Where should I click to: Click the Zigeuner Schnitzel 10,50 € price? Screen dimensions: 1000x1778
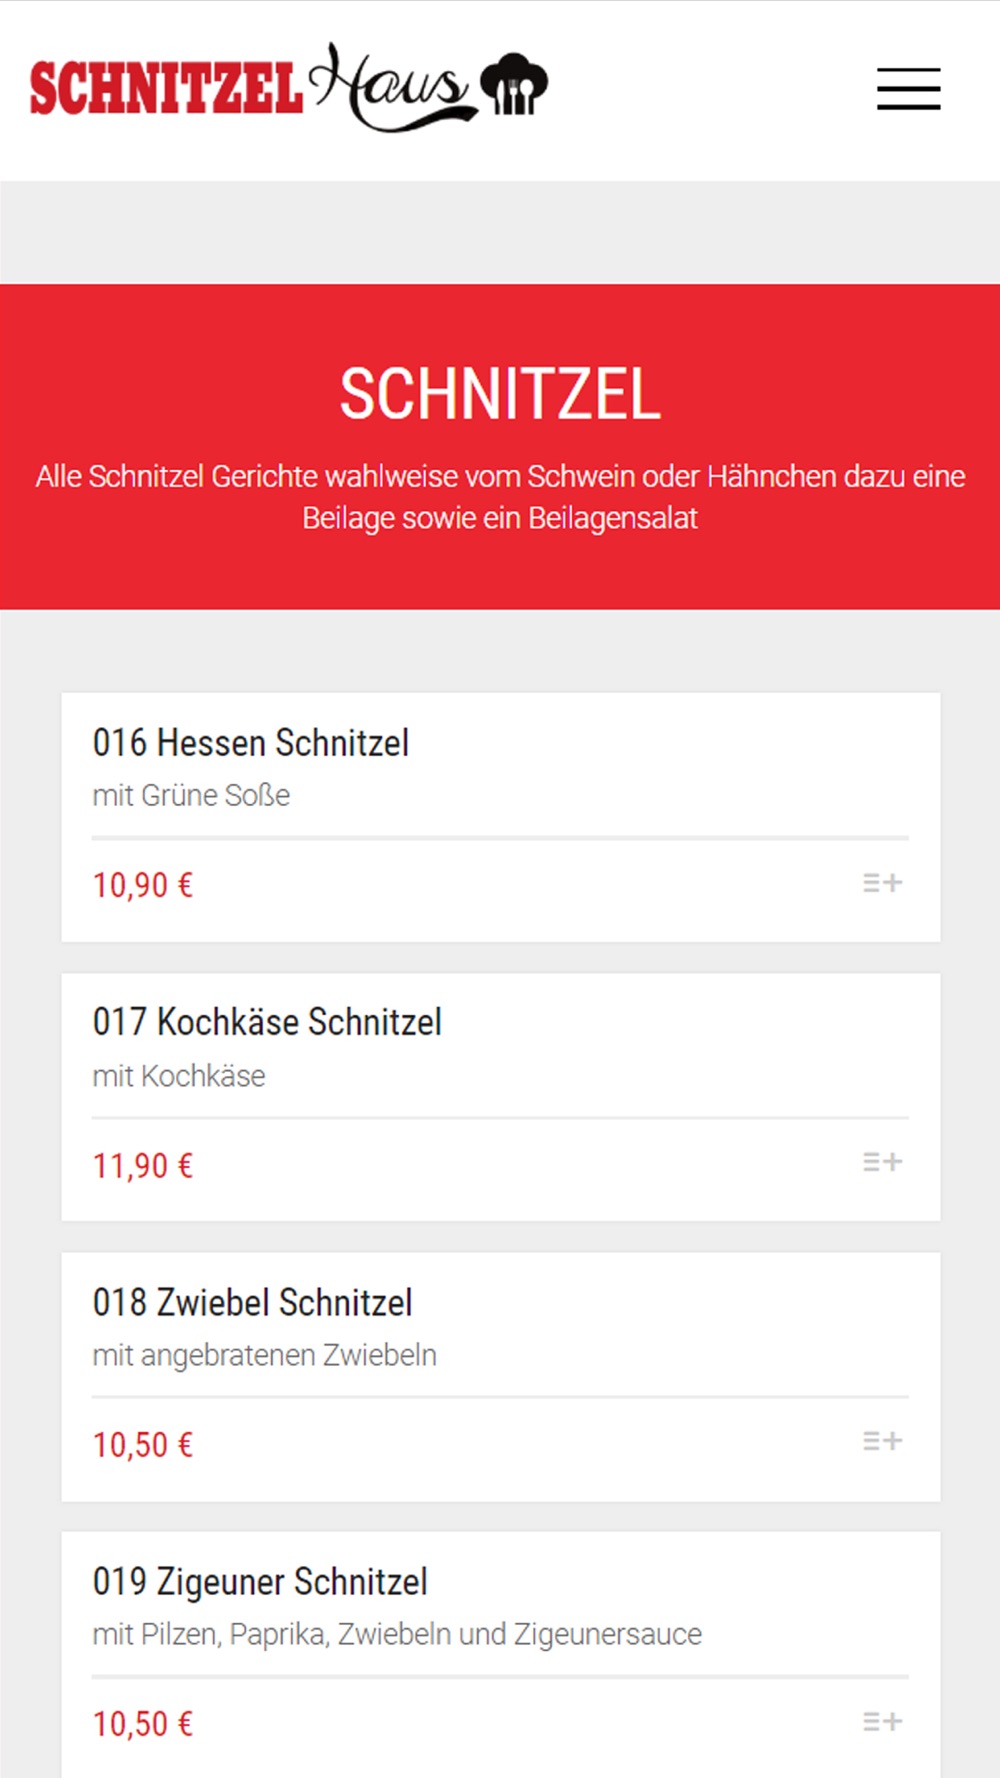pyautogui.click(x=143, y=1723)
